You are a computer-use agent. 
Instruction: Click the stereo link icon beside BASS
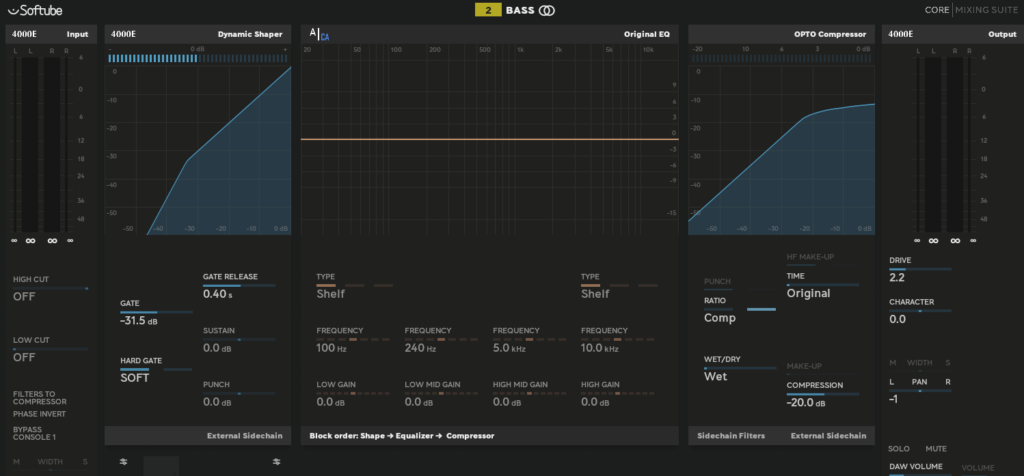[x=547, y=12]
